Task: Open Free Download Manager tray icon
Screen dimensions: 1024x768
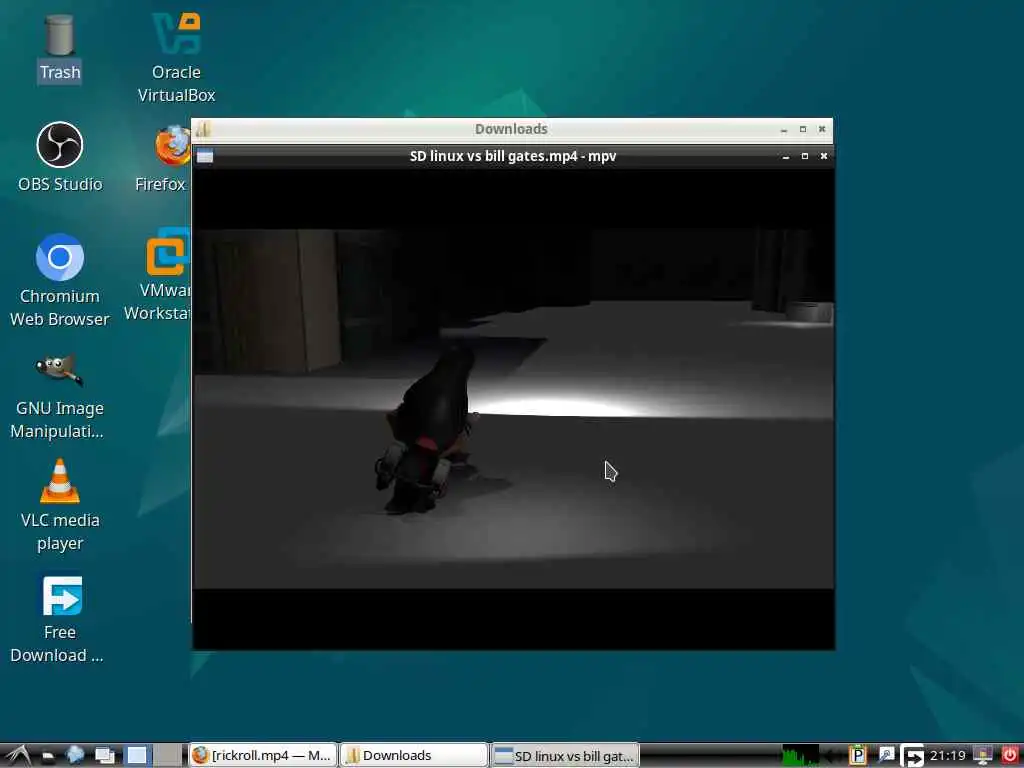Action: (x=912, y=756)
